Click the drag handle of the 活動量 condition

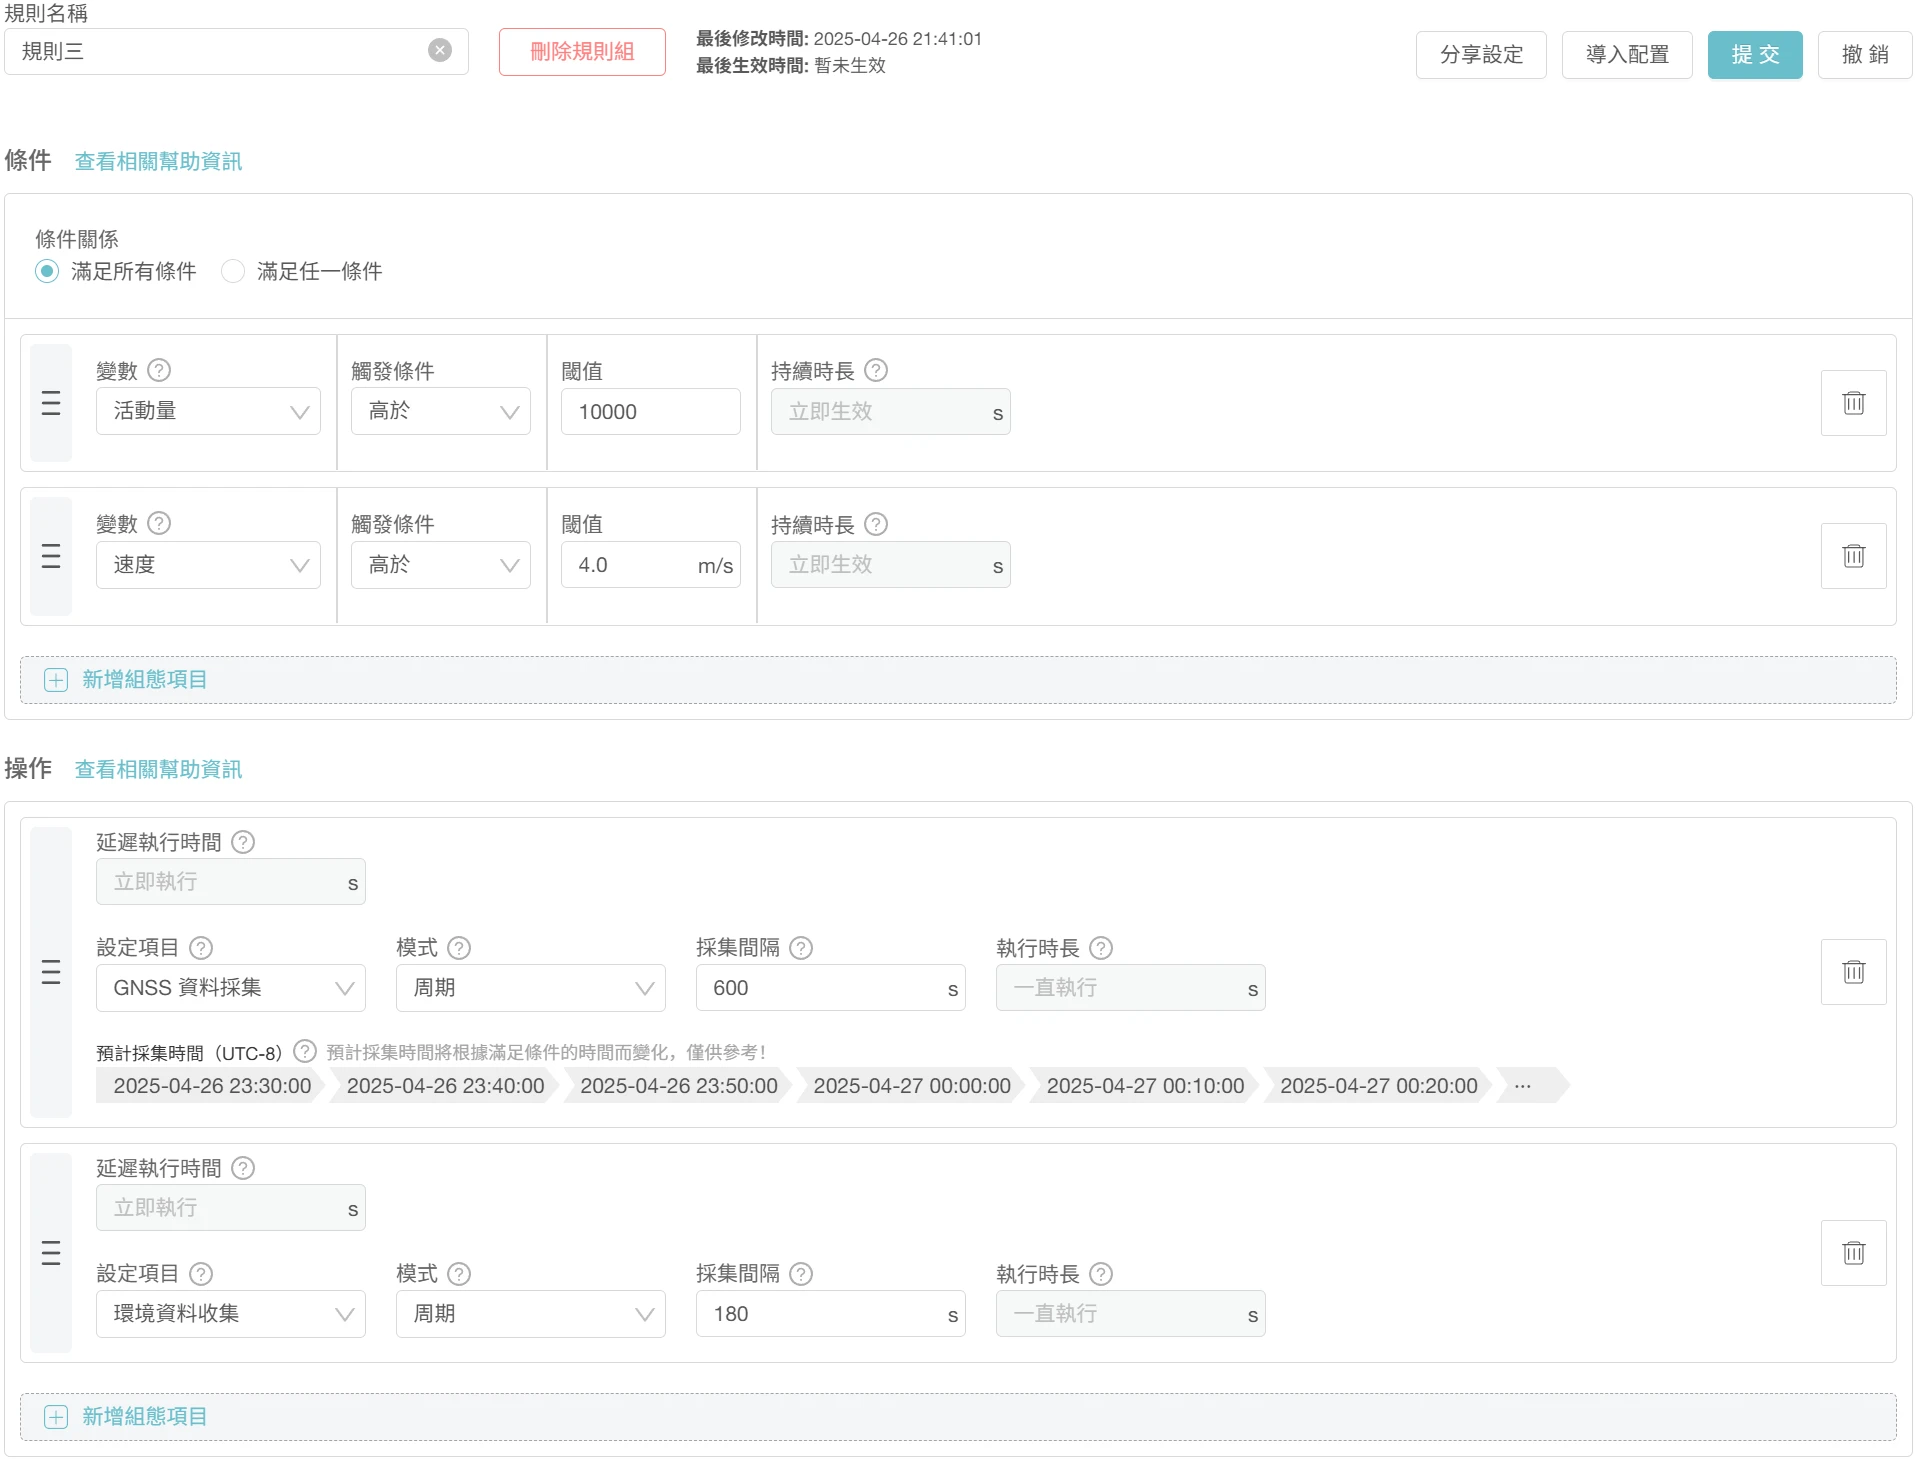click(x=51, y=403)
